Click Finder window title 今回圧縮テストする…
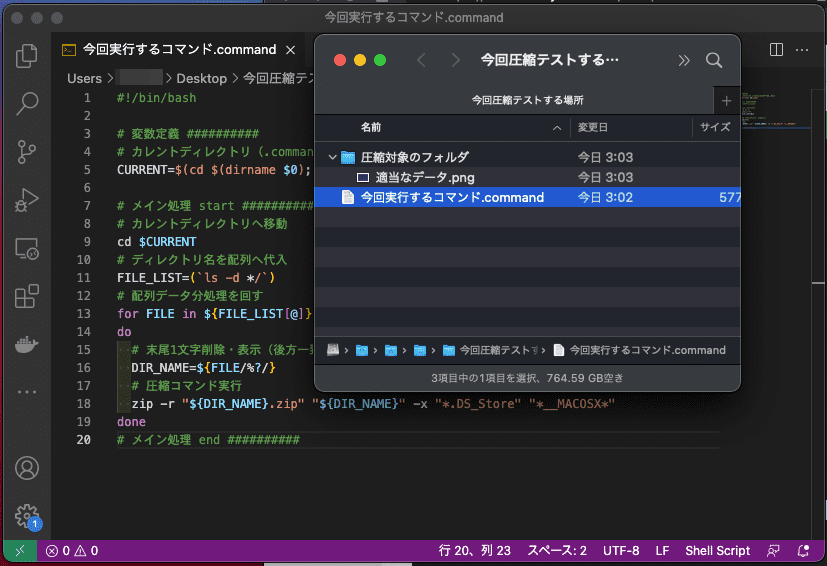Viewport: 827px width, 566px height. [x=549, y=60]
